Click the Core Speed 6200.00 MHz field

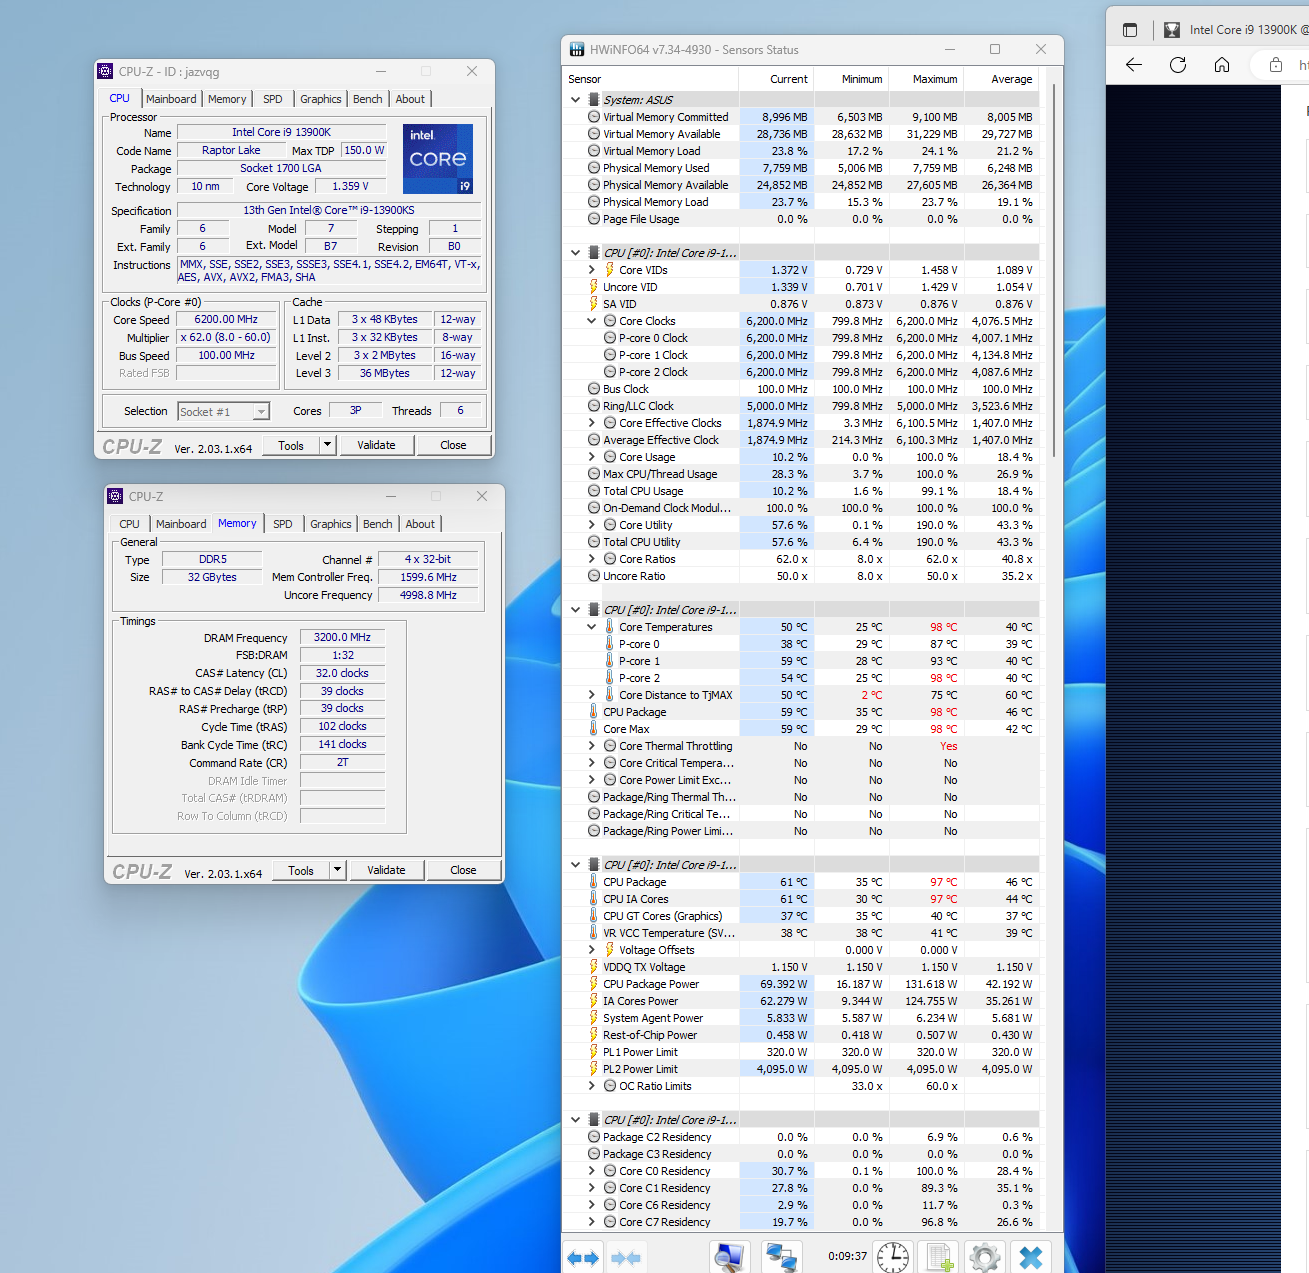227,320
